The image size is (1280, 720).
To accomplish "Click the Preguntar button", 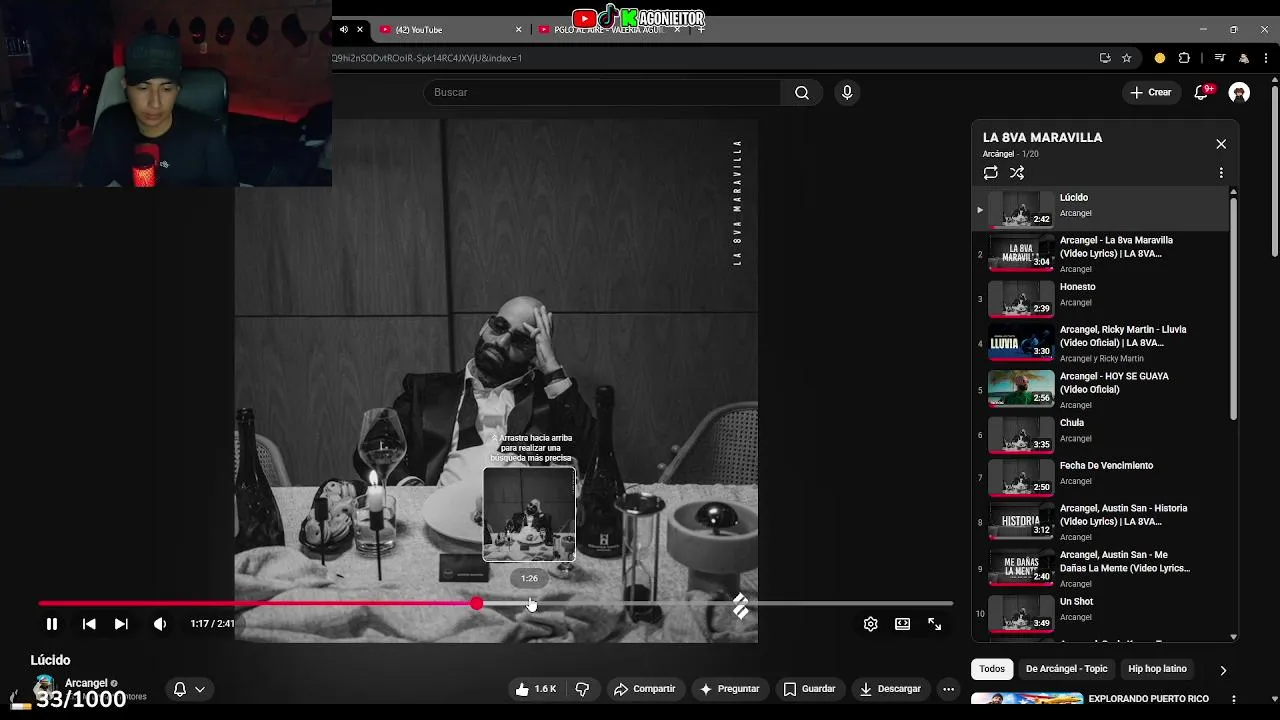I will 729,689.
